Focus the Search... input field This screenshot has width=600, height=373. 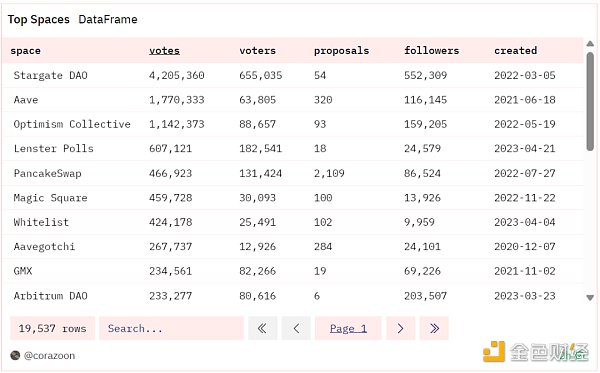(x=171, y=328)
